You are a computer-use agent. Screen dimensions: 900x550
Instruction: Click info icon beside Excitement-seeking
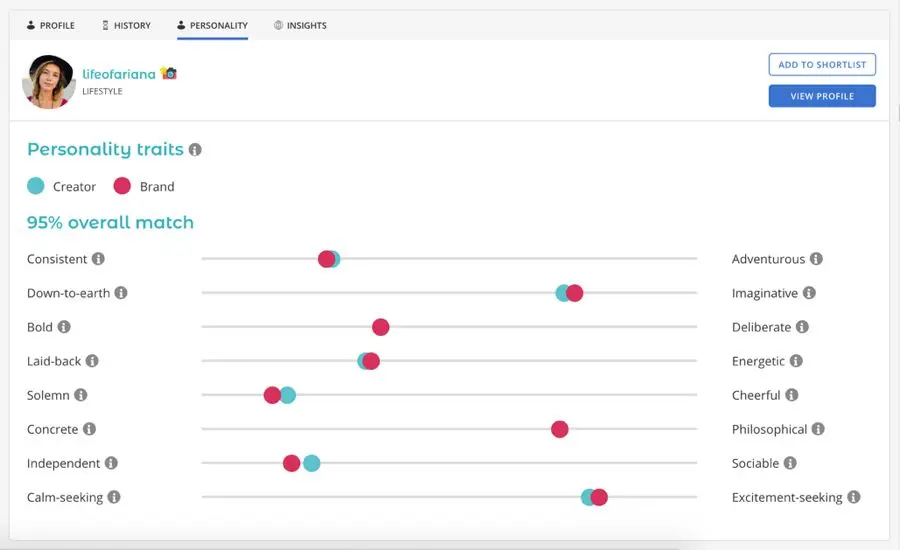[853, 497]
